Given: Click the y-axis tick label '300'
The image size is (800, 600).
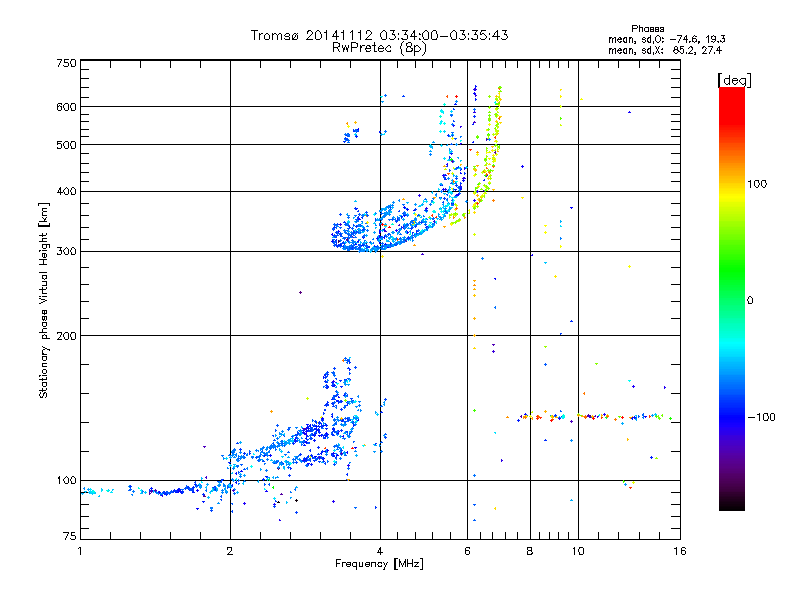Looking at the screenshot, I should click(66, 252).
